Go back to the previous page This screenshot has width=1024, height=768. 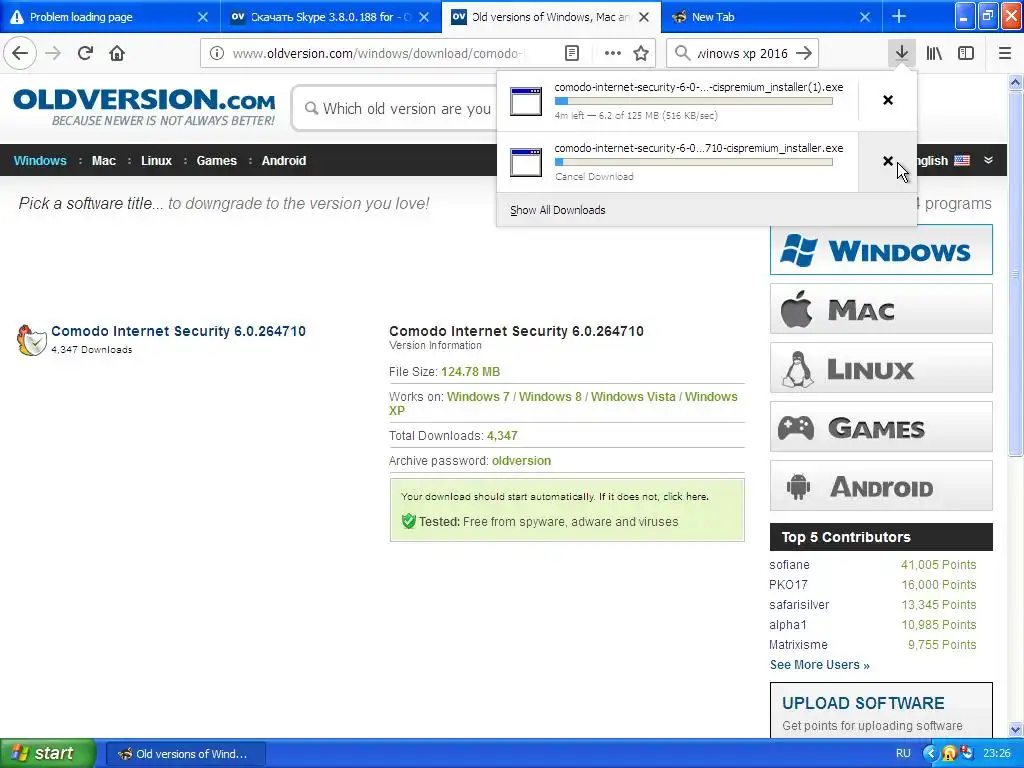pyautogui.click(x=20, y=53)
